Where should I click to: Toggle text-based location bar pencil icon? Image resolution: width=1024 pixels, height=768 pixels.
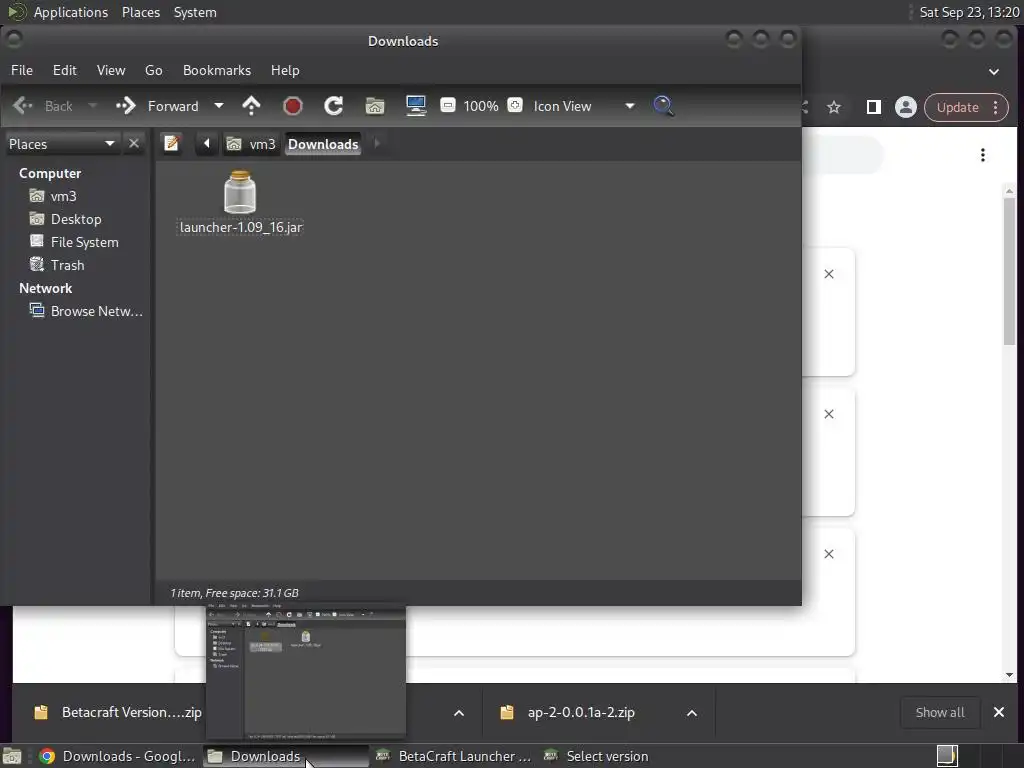coord(172,143)
